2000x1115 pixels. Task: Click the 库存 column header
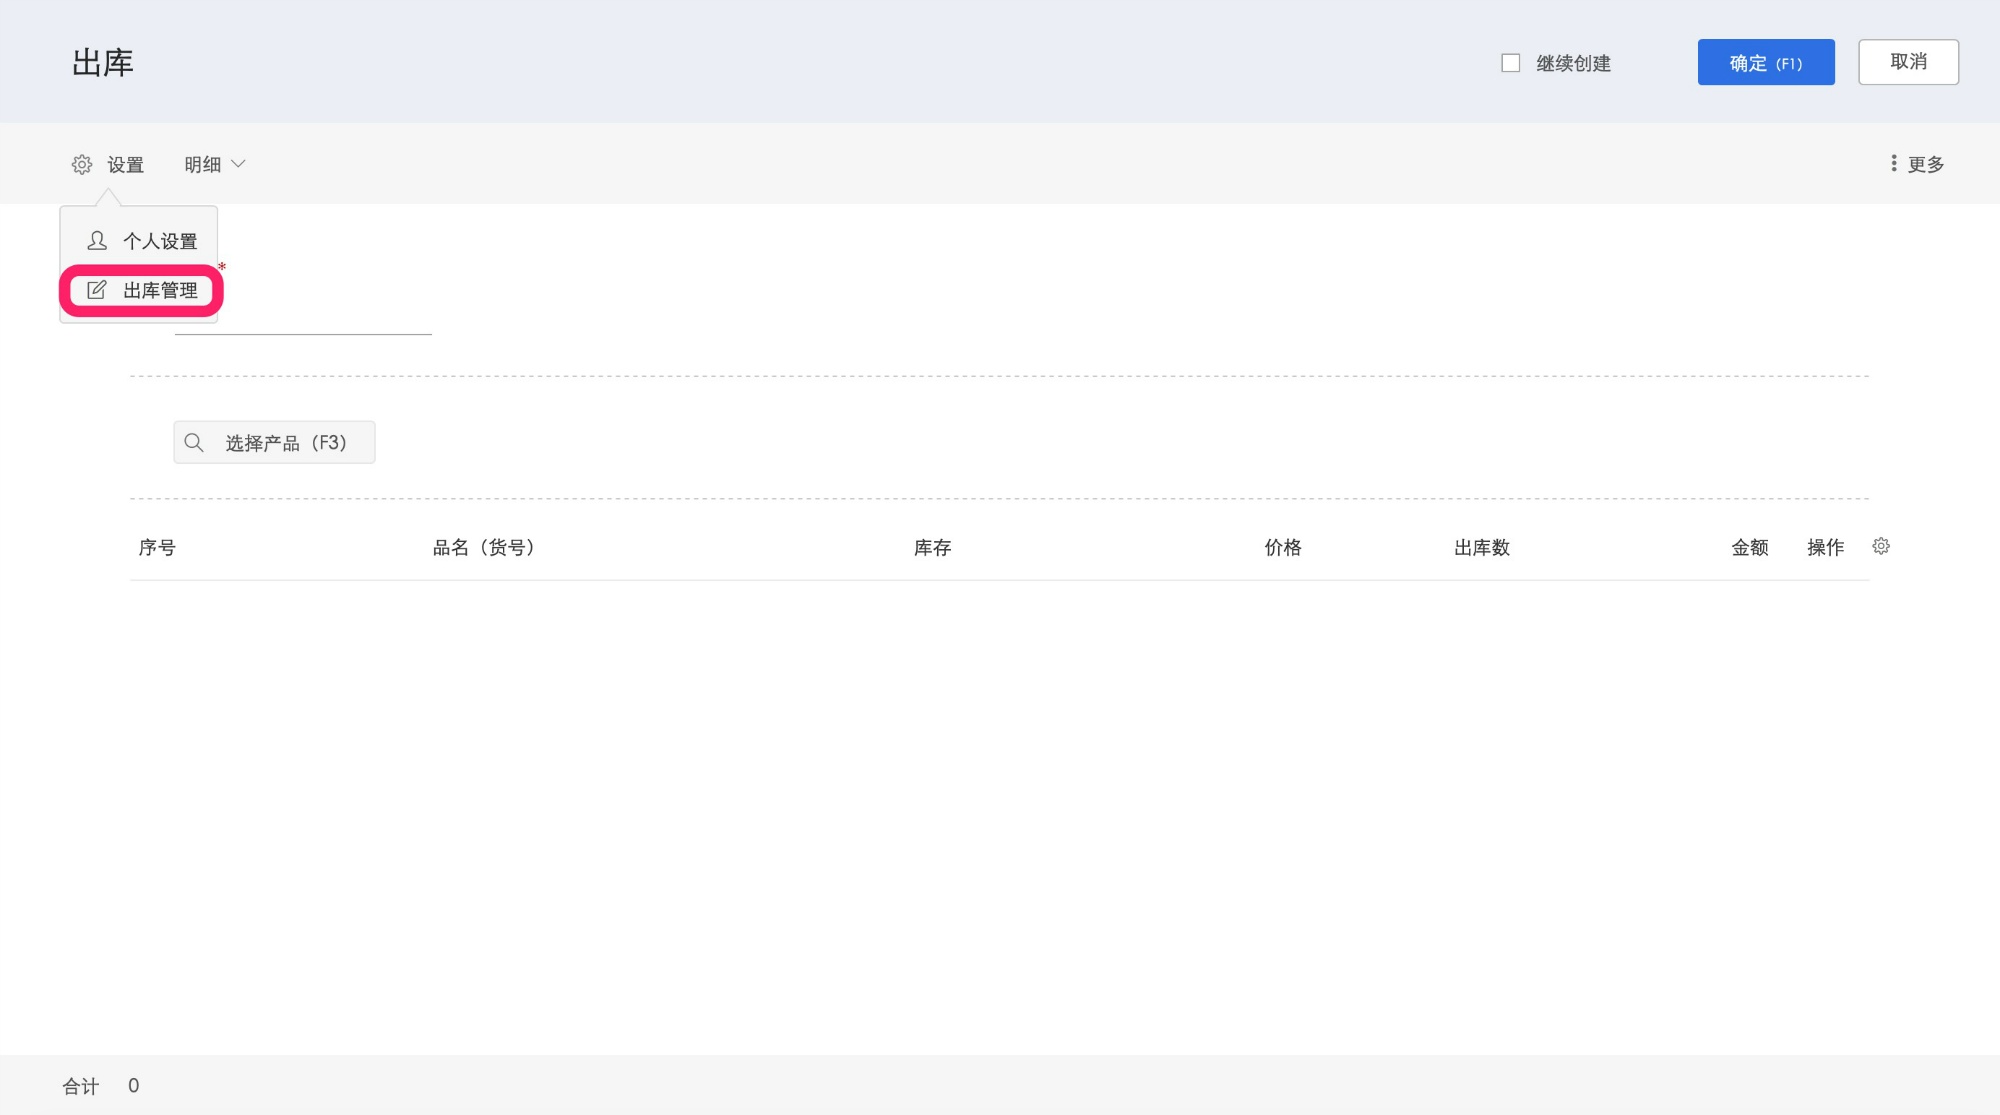932,547
